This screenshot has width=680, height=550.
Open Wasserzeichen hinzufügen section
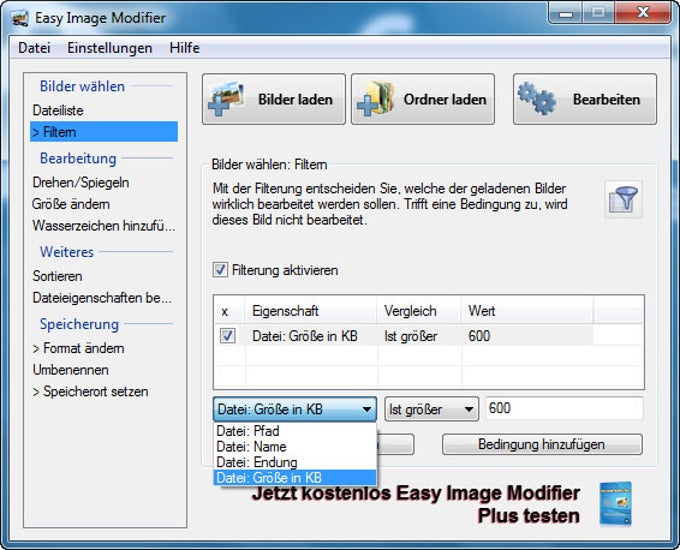point(104,226)
